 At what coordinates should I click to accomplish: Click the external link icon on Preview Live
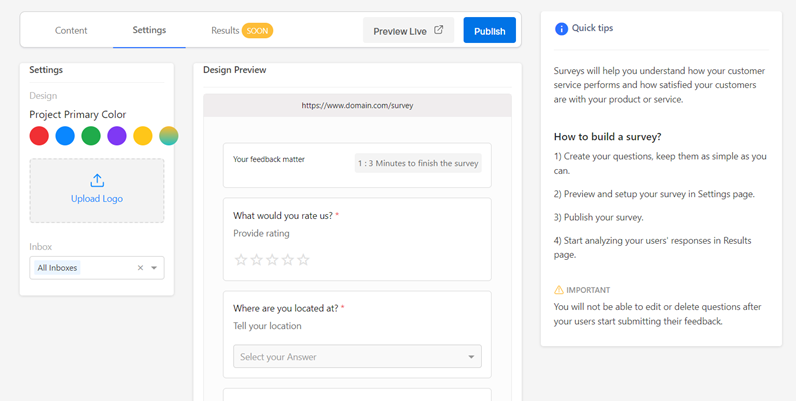click(439, 30)
